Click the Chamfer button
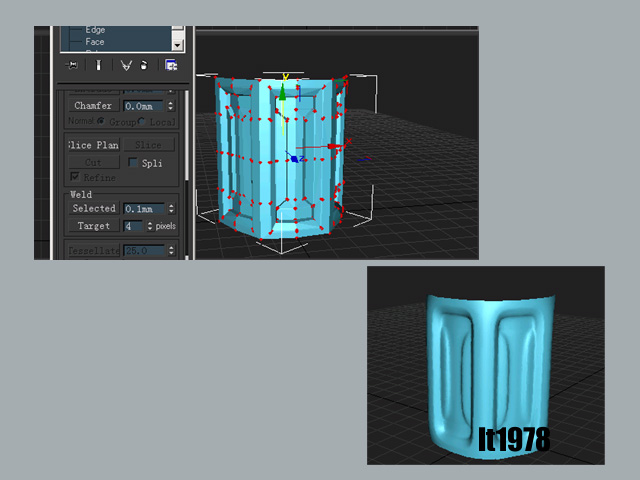This screenshot has height=480, width=640. coord(93,106)
